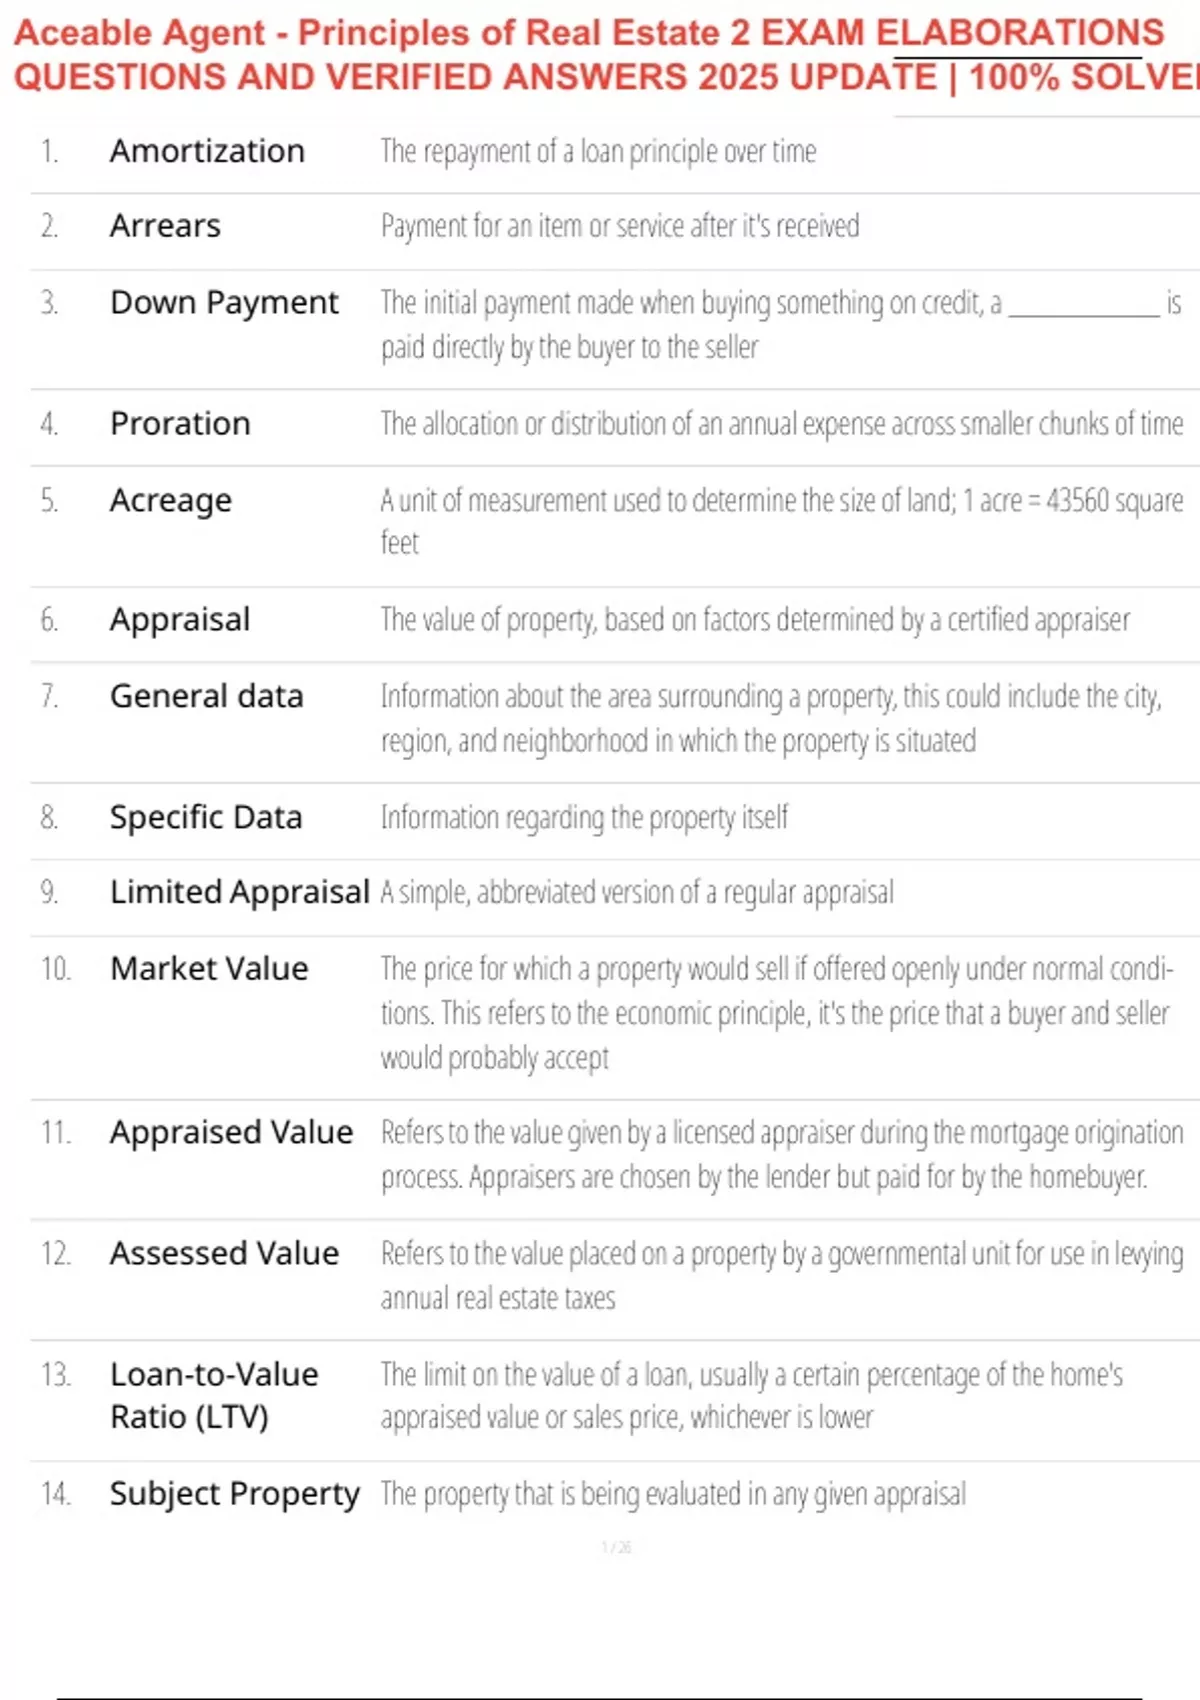Select the Assessed Value term
The height and width of the screenshot is (1700, 1200).
pyautogui.click(x=224, y=1253)
